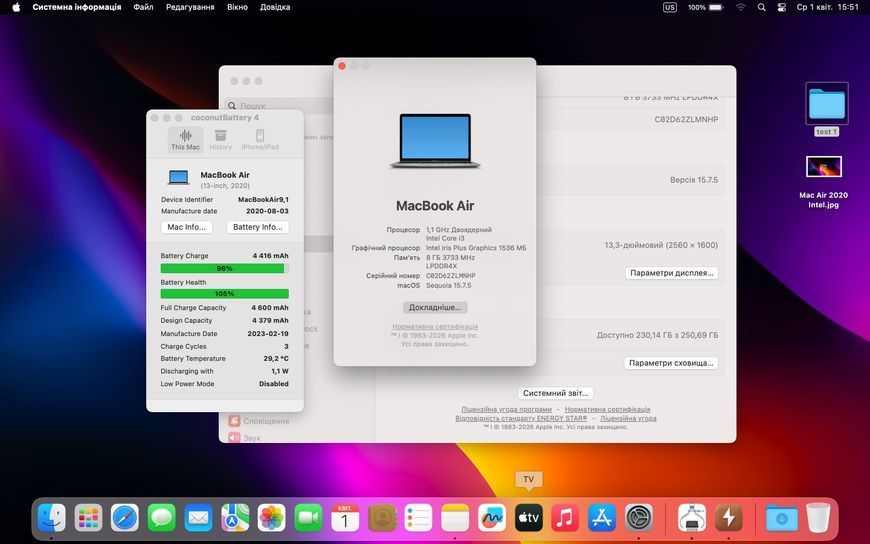Click Wi-Fi status icon in menu bar
Image resolution: width=870 pixels, height=544 pixels.
pos(741,7)
